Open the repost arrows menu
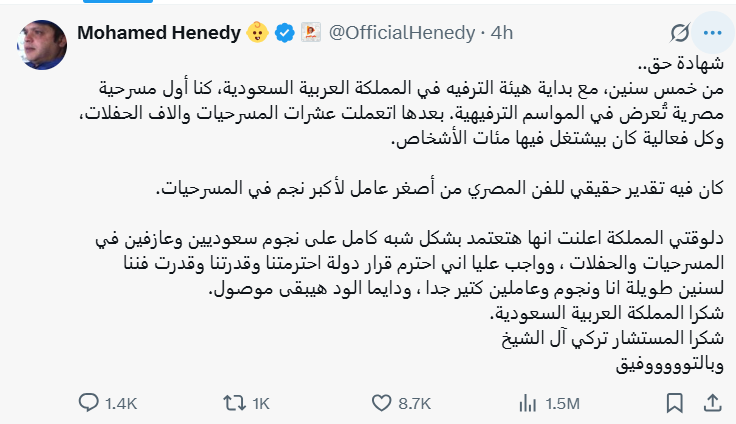The image size is (736, 424). pyautogui.click(x=232, y=402)
